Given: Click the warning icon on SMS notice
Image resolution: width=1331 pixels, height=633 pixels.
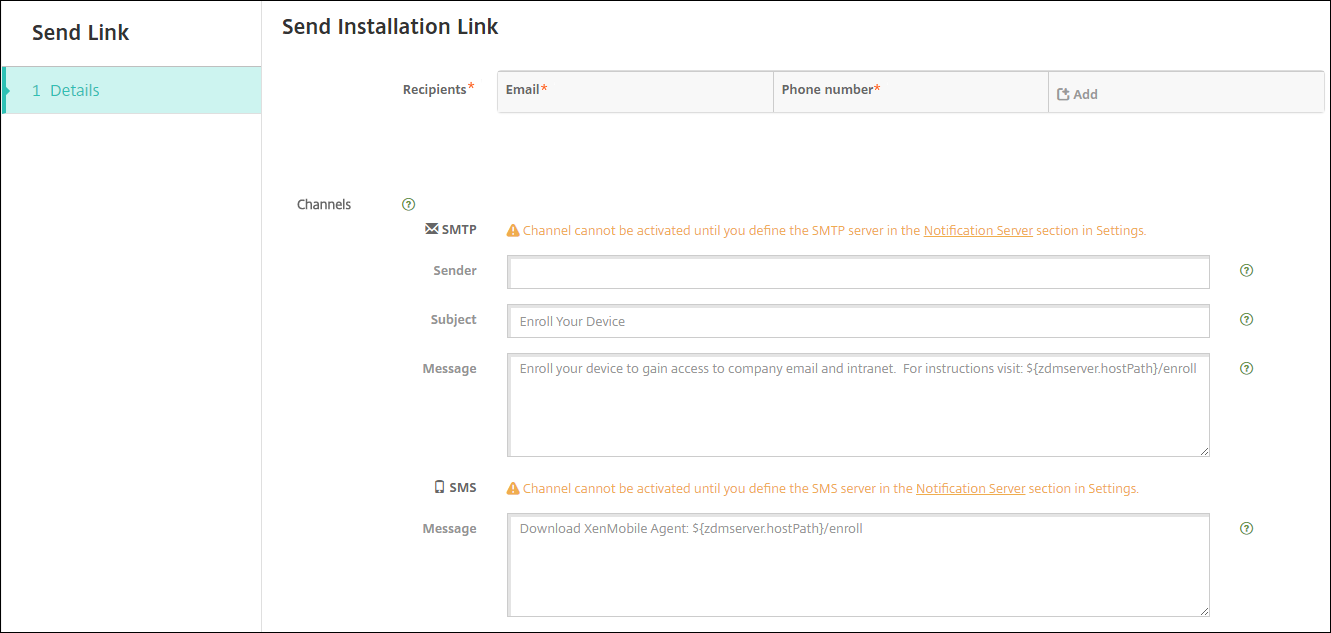Looking at the screenshot, I should click(x=513, y=489).
